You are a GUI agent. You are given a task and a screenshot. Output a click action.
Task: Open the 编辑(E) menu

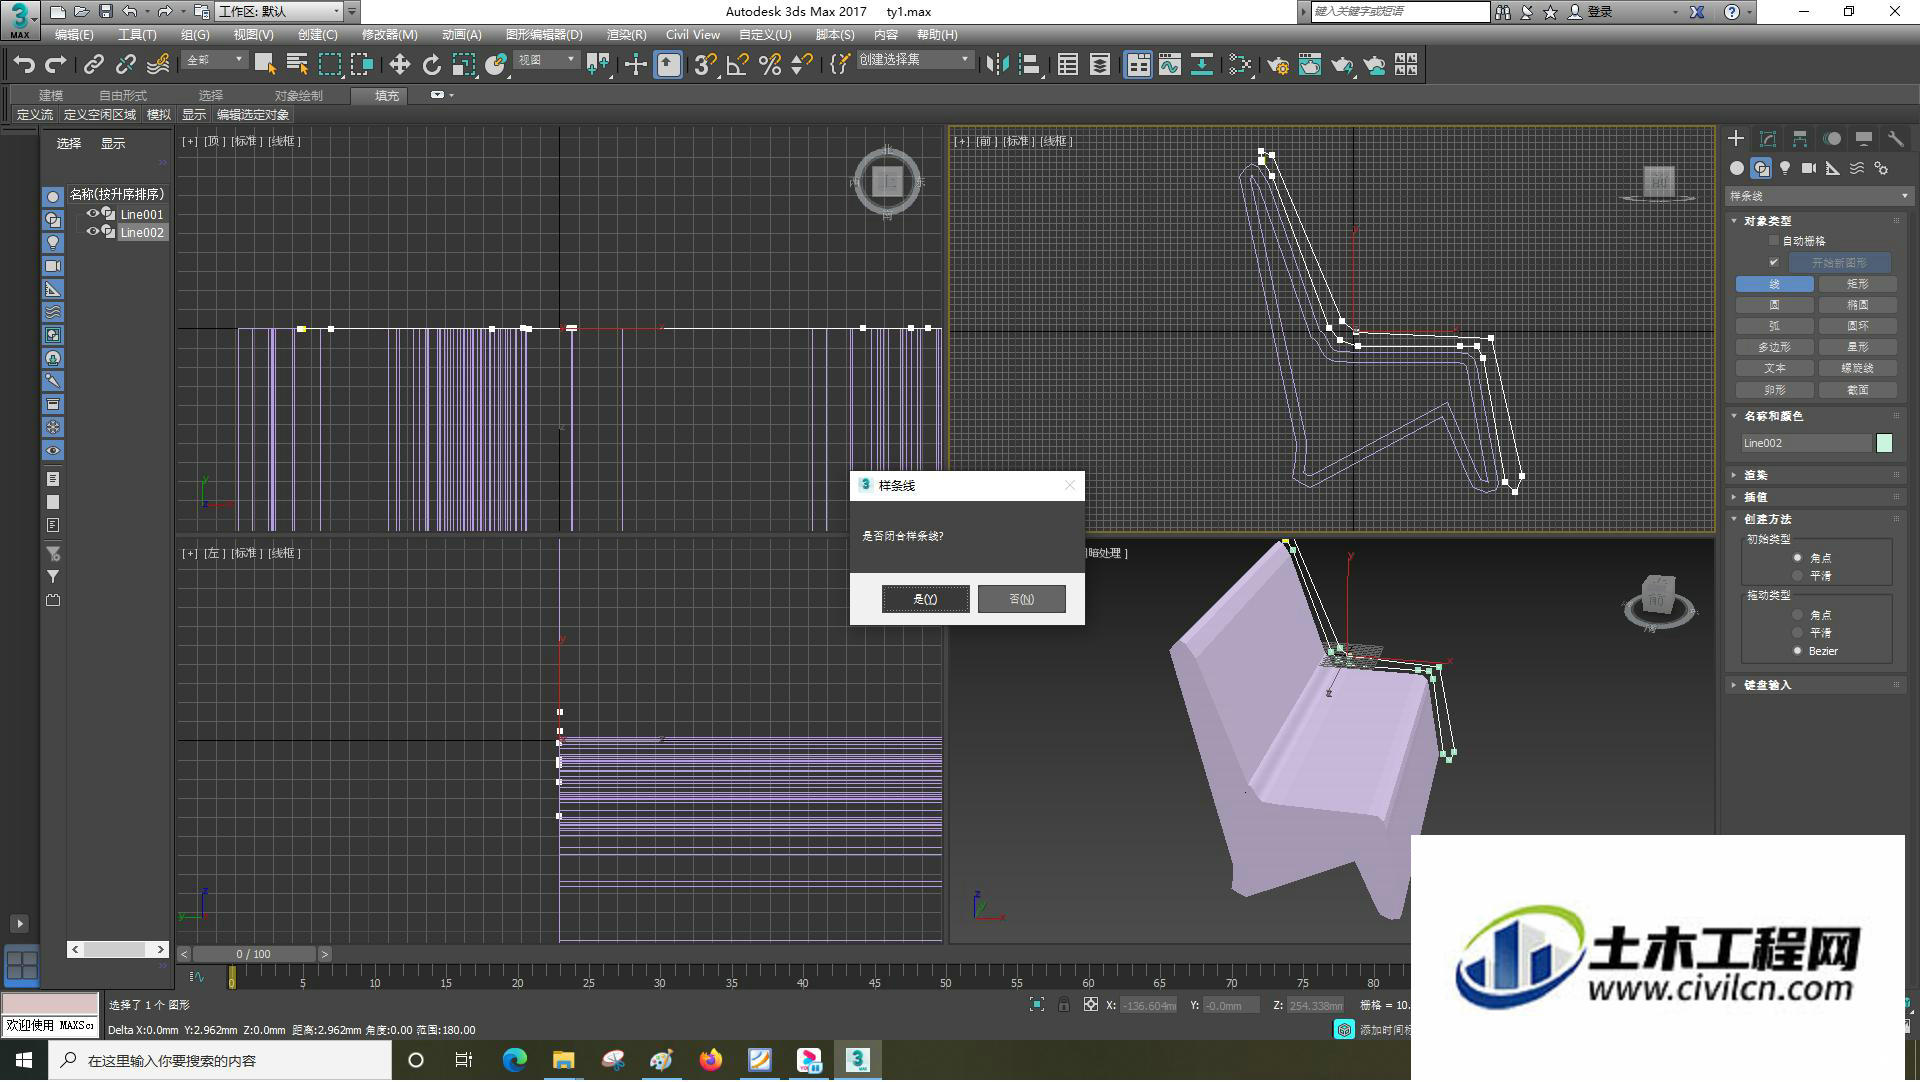point(74,35)
